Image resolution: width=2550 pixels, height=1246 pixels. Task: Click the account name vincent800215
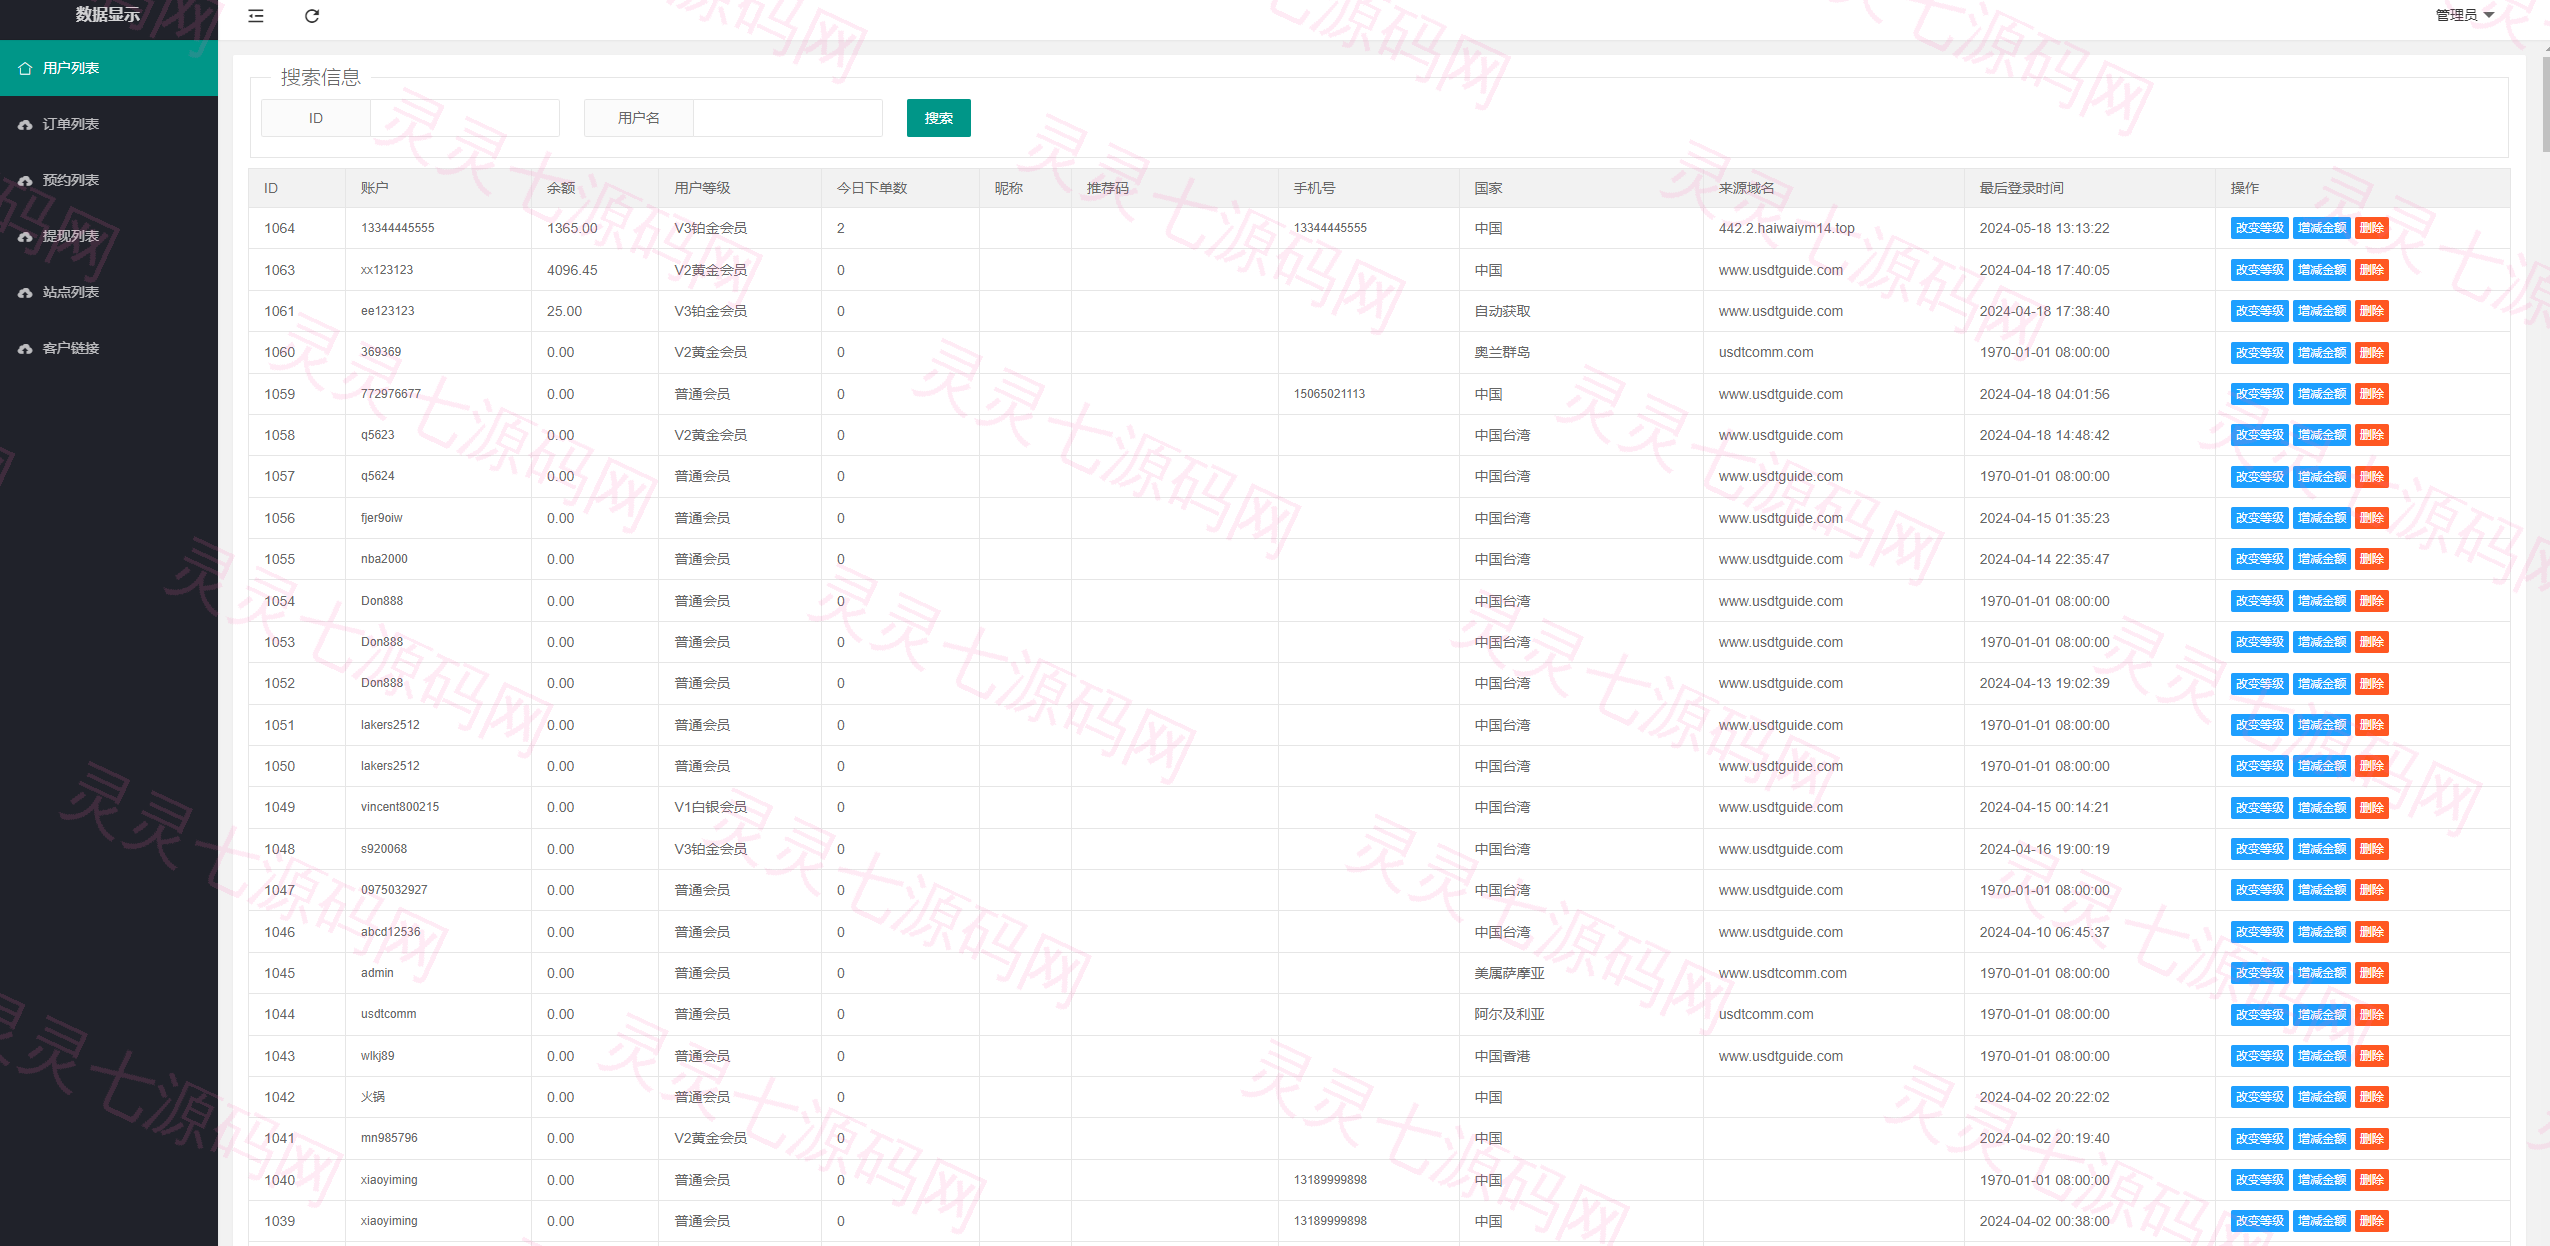click(400, 807)
